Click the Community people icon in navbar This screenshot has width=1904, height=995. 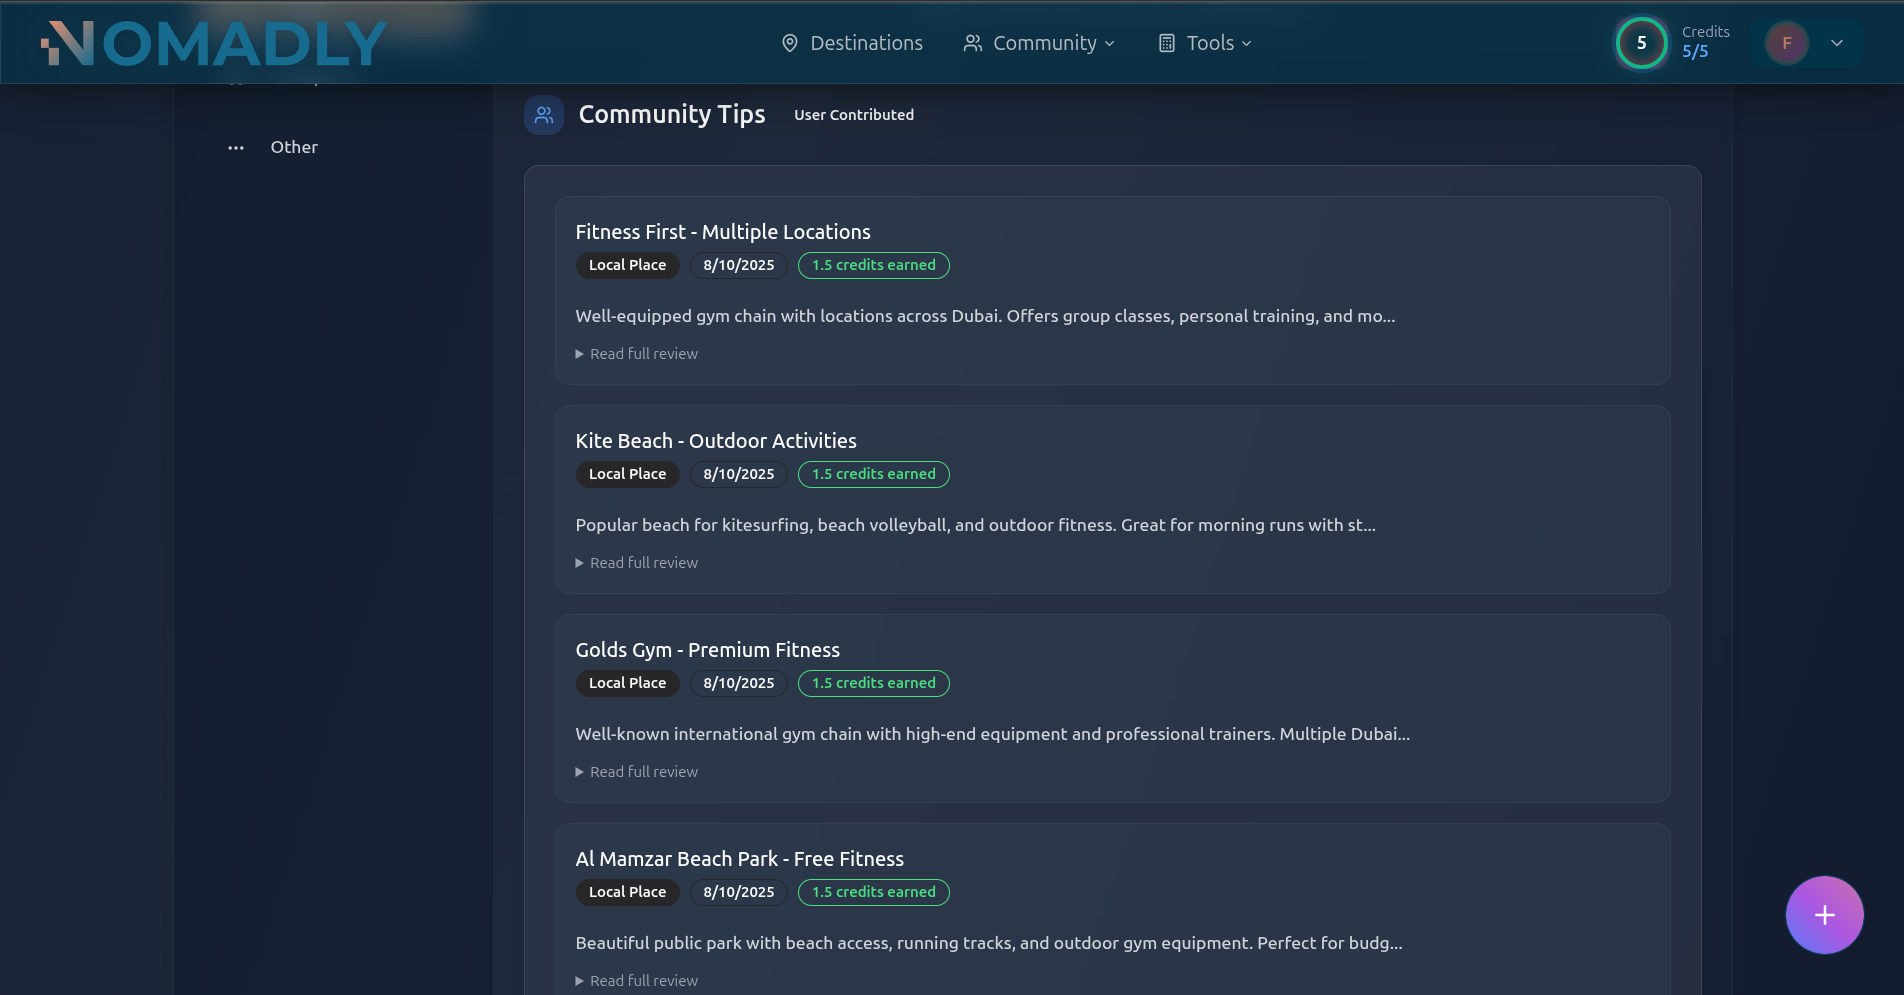(x=972, y=43)
